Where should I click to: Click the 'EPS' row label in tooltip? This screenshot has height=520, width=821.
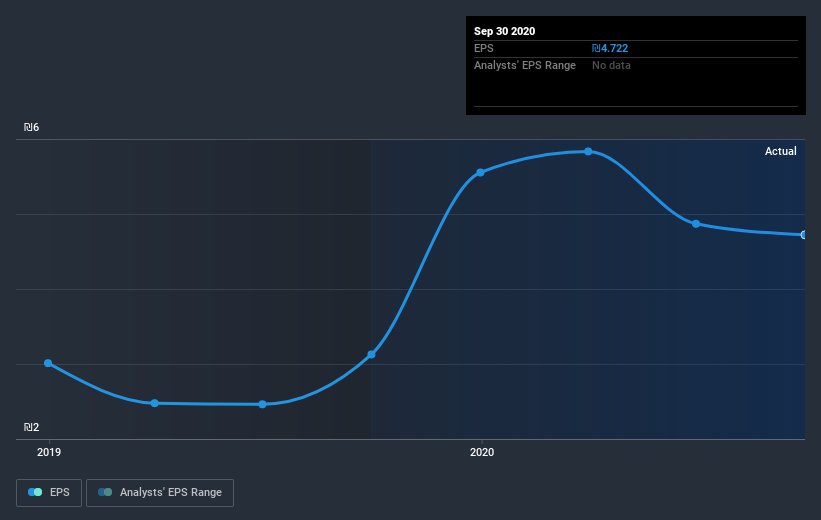(483, 48)
